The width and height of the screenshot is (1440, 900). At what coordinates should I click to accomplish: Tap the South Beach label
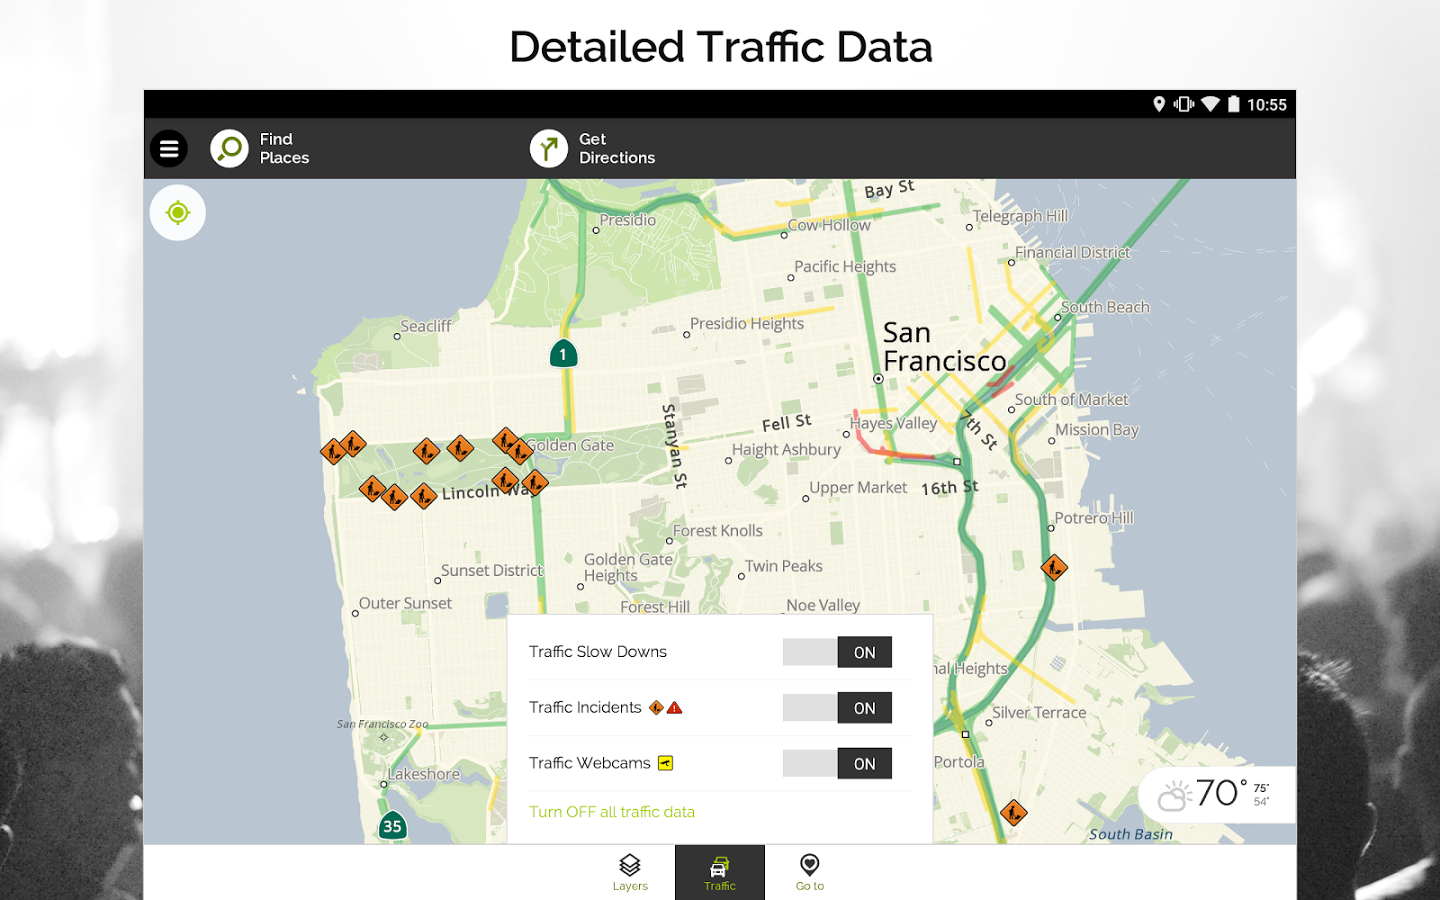coord(1105,308)
